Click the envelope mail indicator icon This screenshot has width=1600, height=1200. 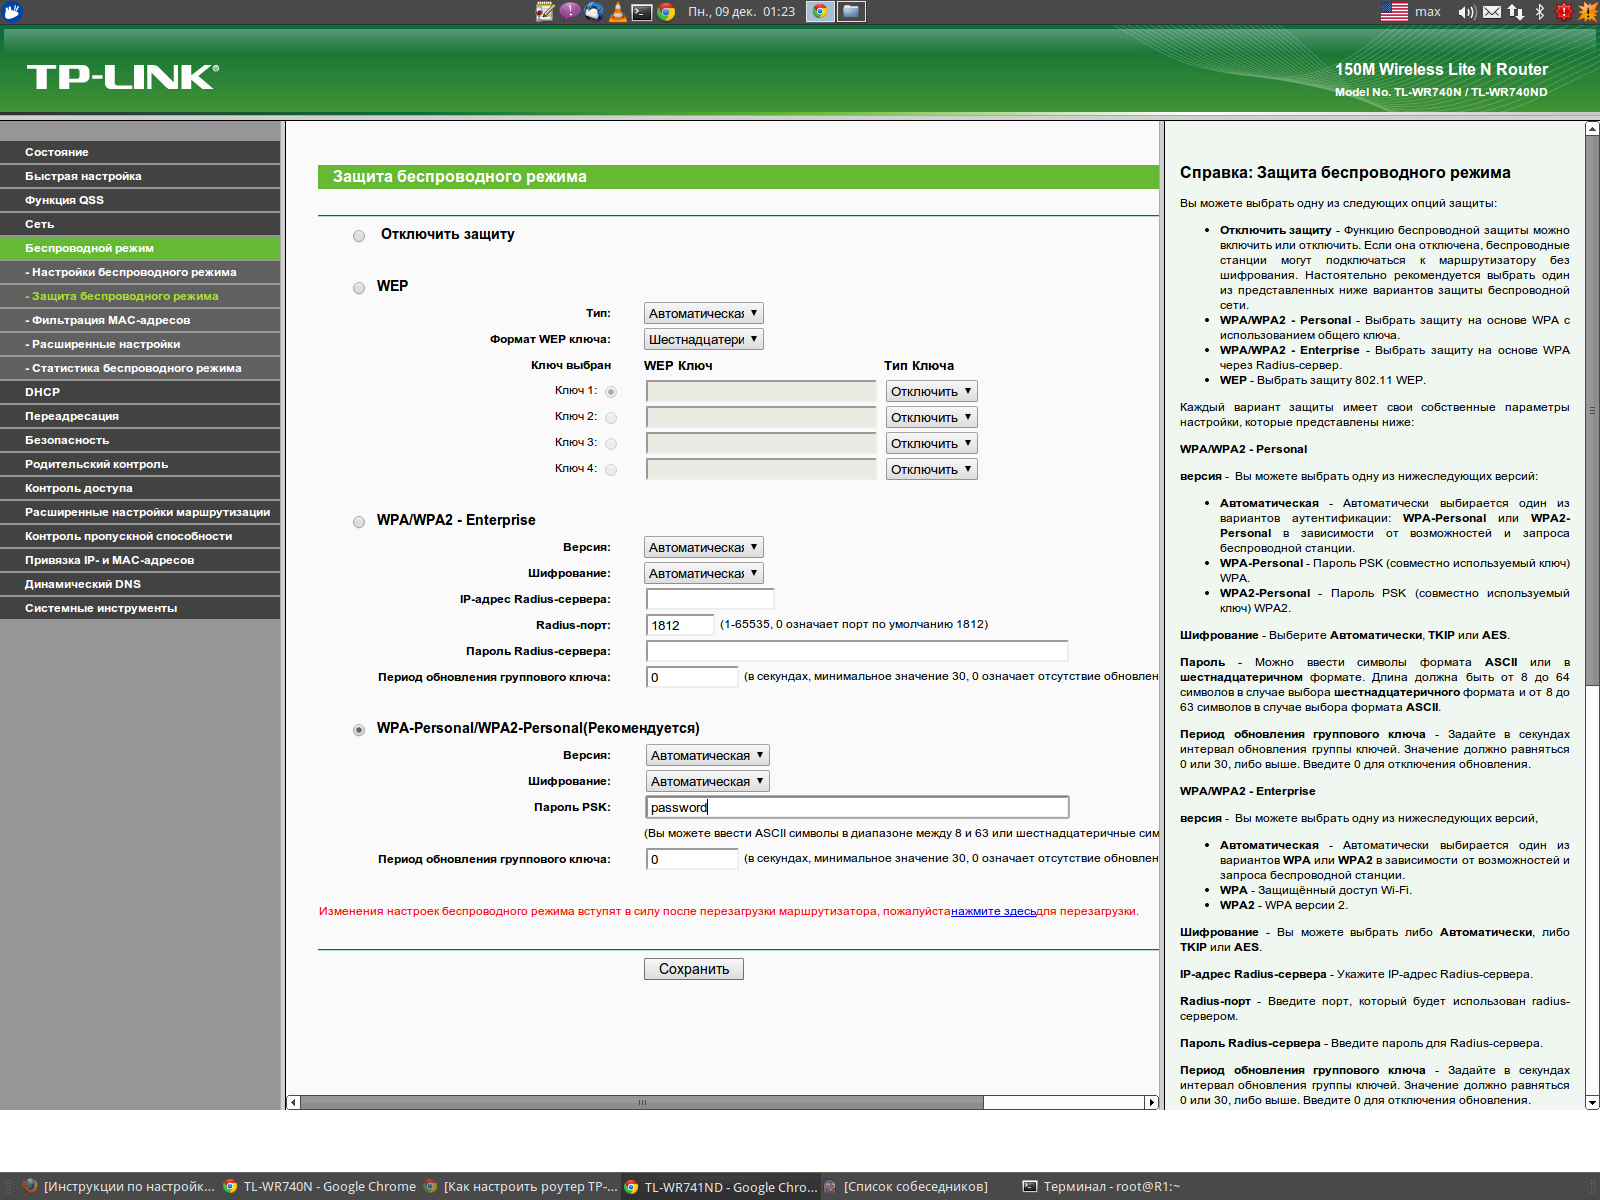[x=1492, y=12]
